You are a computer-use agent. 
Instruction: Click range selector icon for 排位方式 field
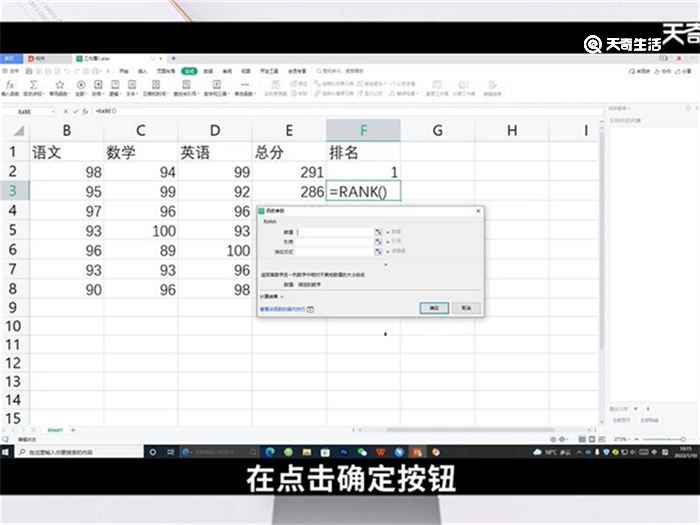coord(378,251)
